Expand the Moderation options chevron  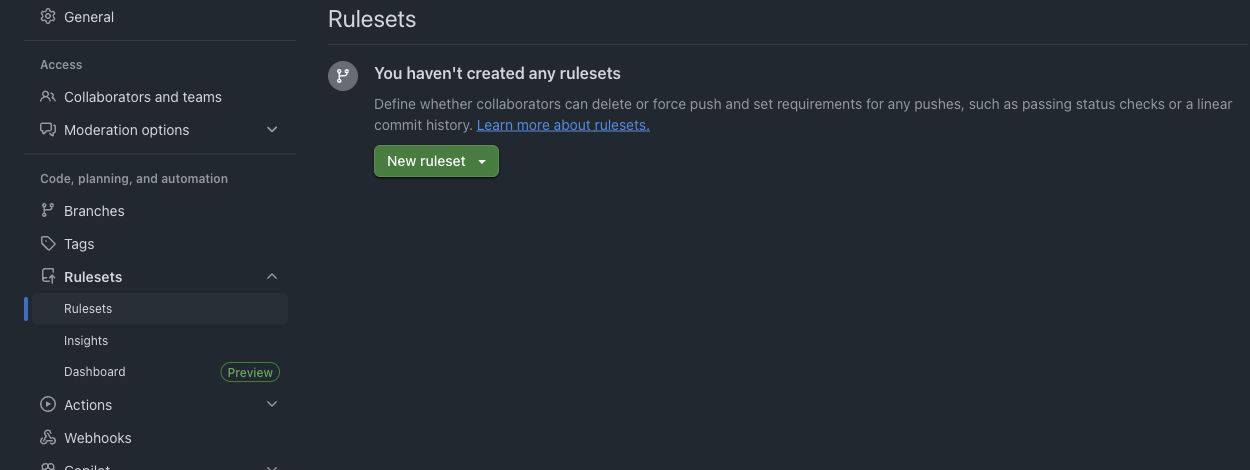(x=272, y=130)
